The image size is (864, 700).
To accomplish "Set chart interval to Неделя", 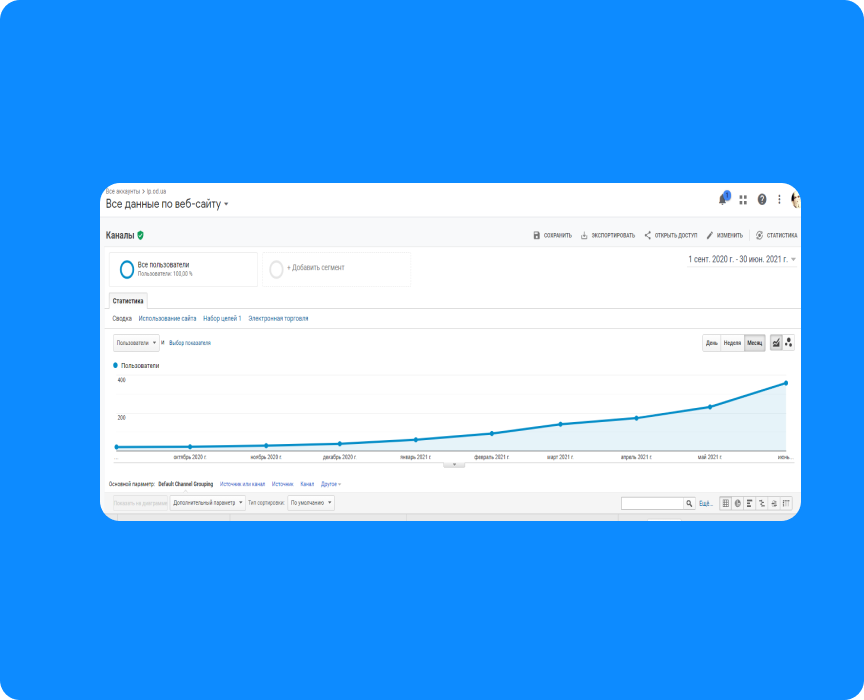I will 732,343.
